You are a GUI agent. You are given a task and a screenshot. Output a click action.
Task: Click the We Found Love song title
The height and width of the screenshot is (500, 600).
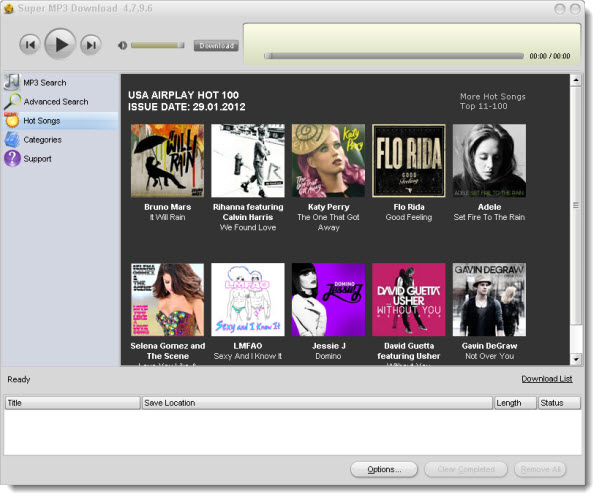click(x=248, y=227)
